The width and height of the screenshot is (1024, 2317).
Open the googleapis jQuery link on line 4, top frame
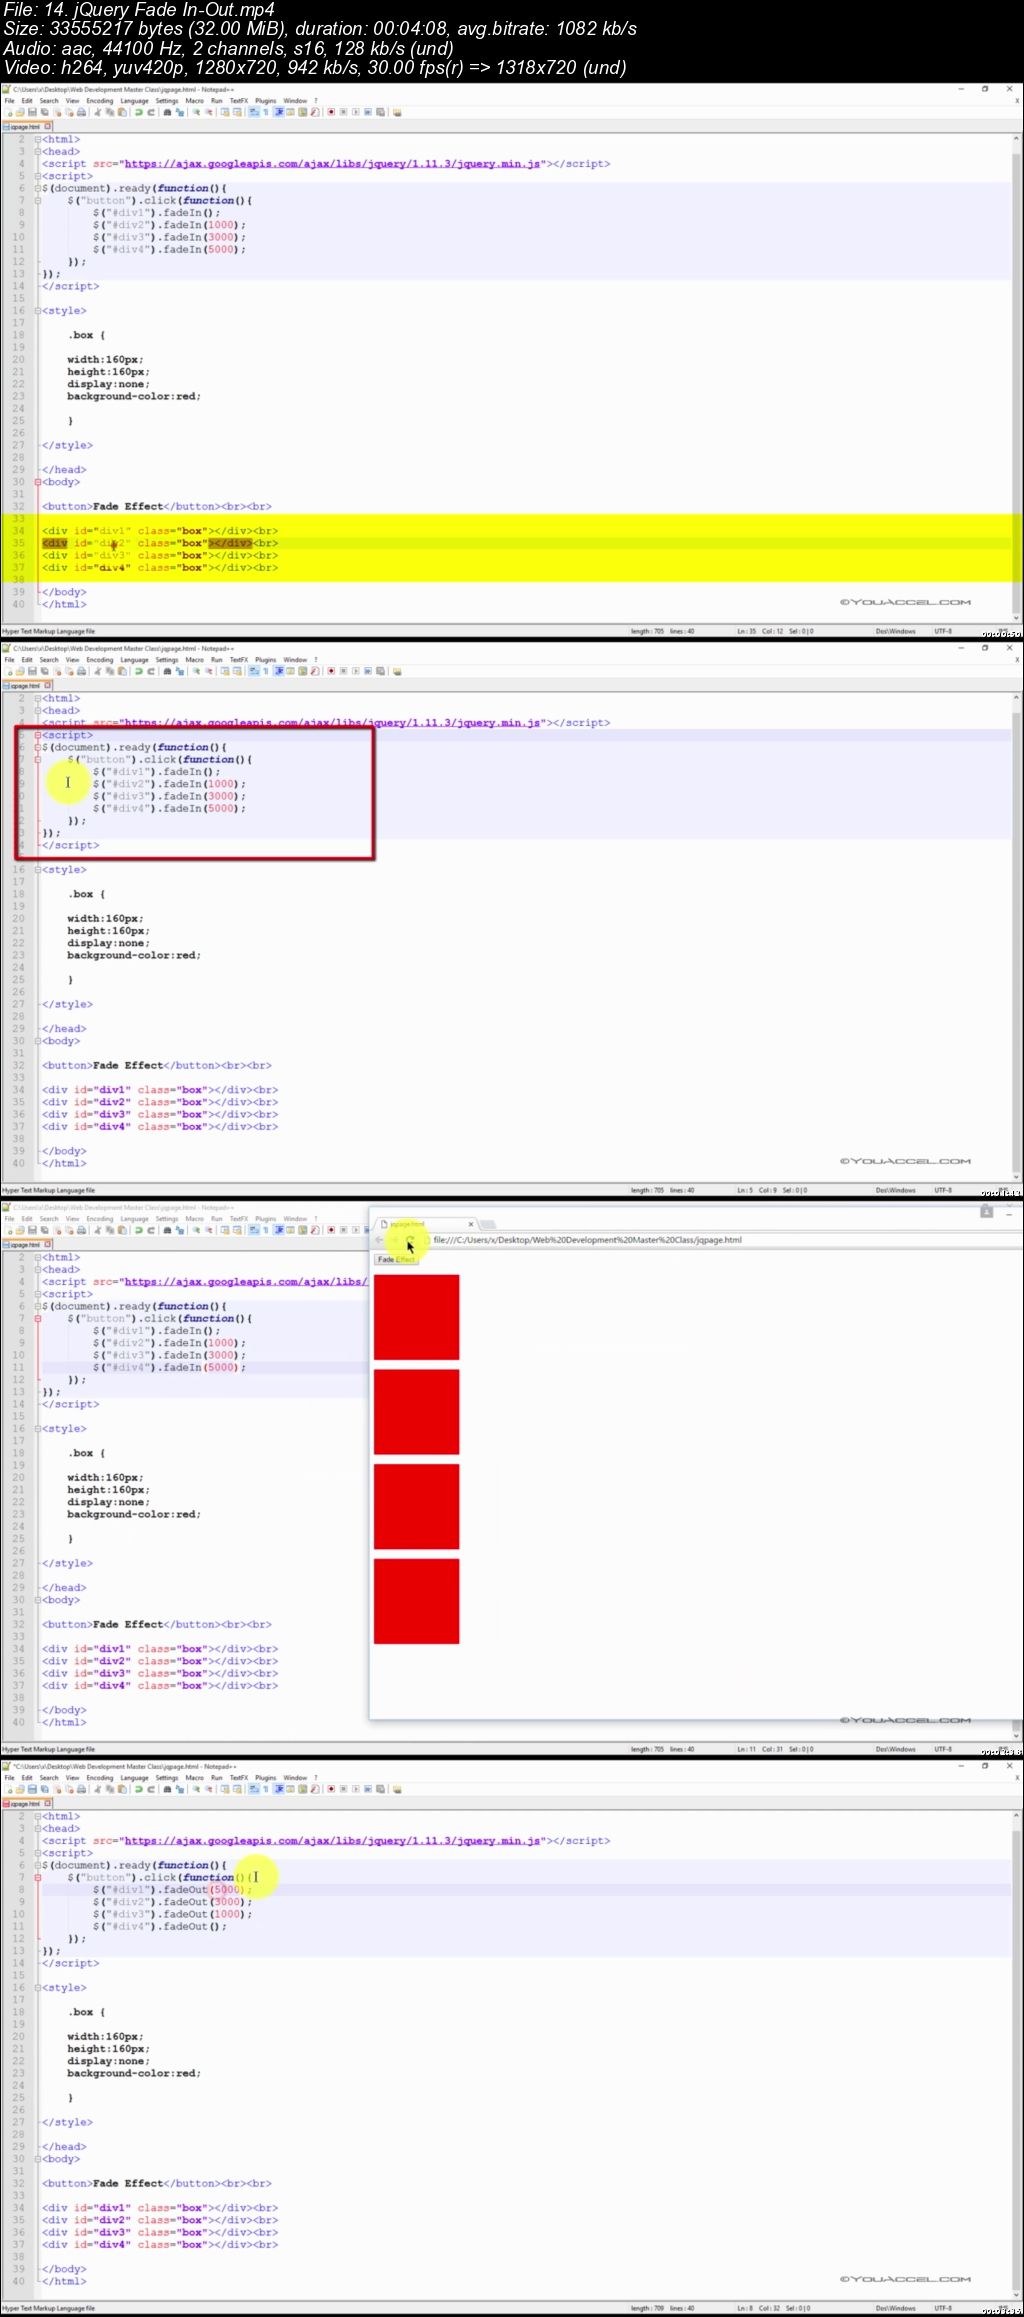click(x=333, y=164)
